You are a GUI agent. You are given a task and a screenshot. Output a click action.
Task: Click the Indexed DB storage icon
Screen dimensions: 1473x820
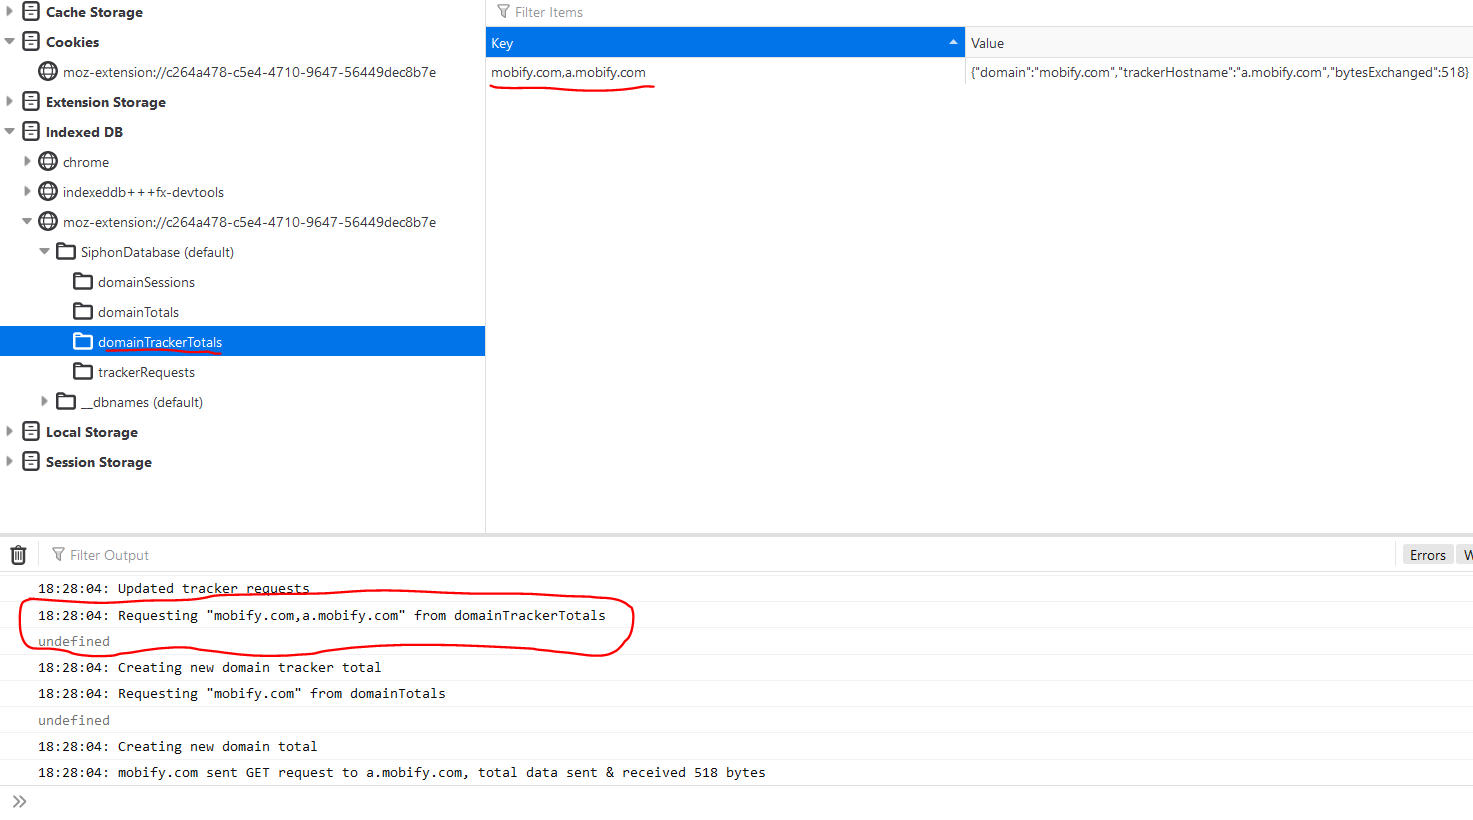(31, 132)
